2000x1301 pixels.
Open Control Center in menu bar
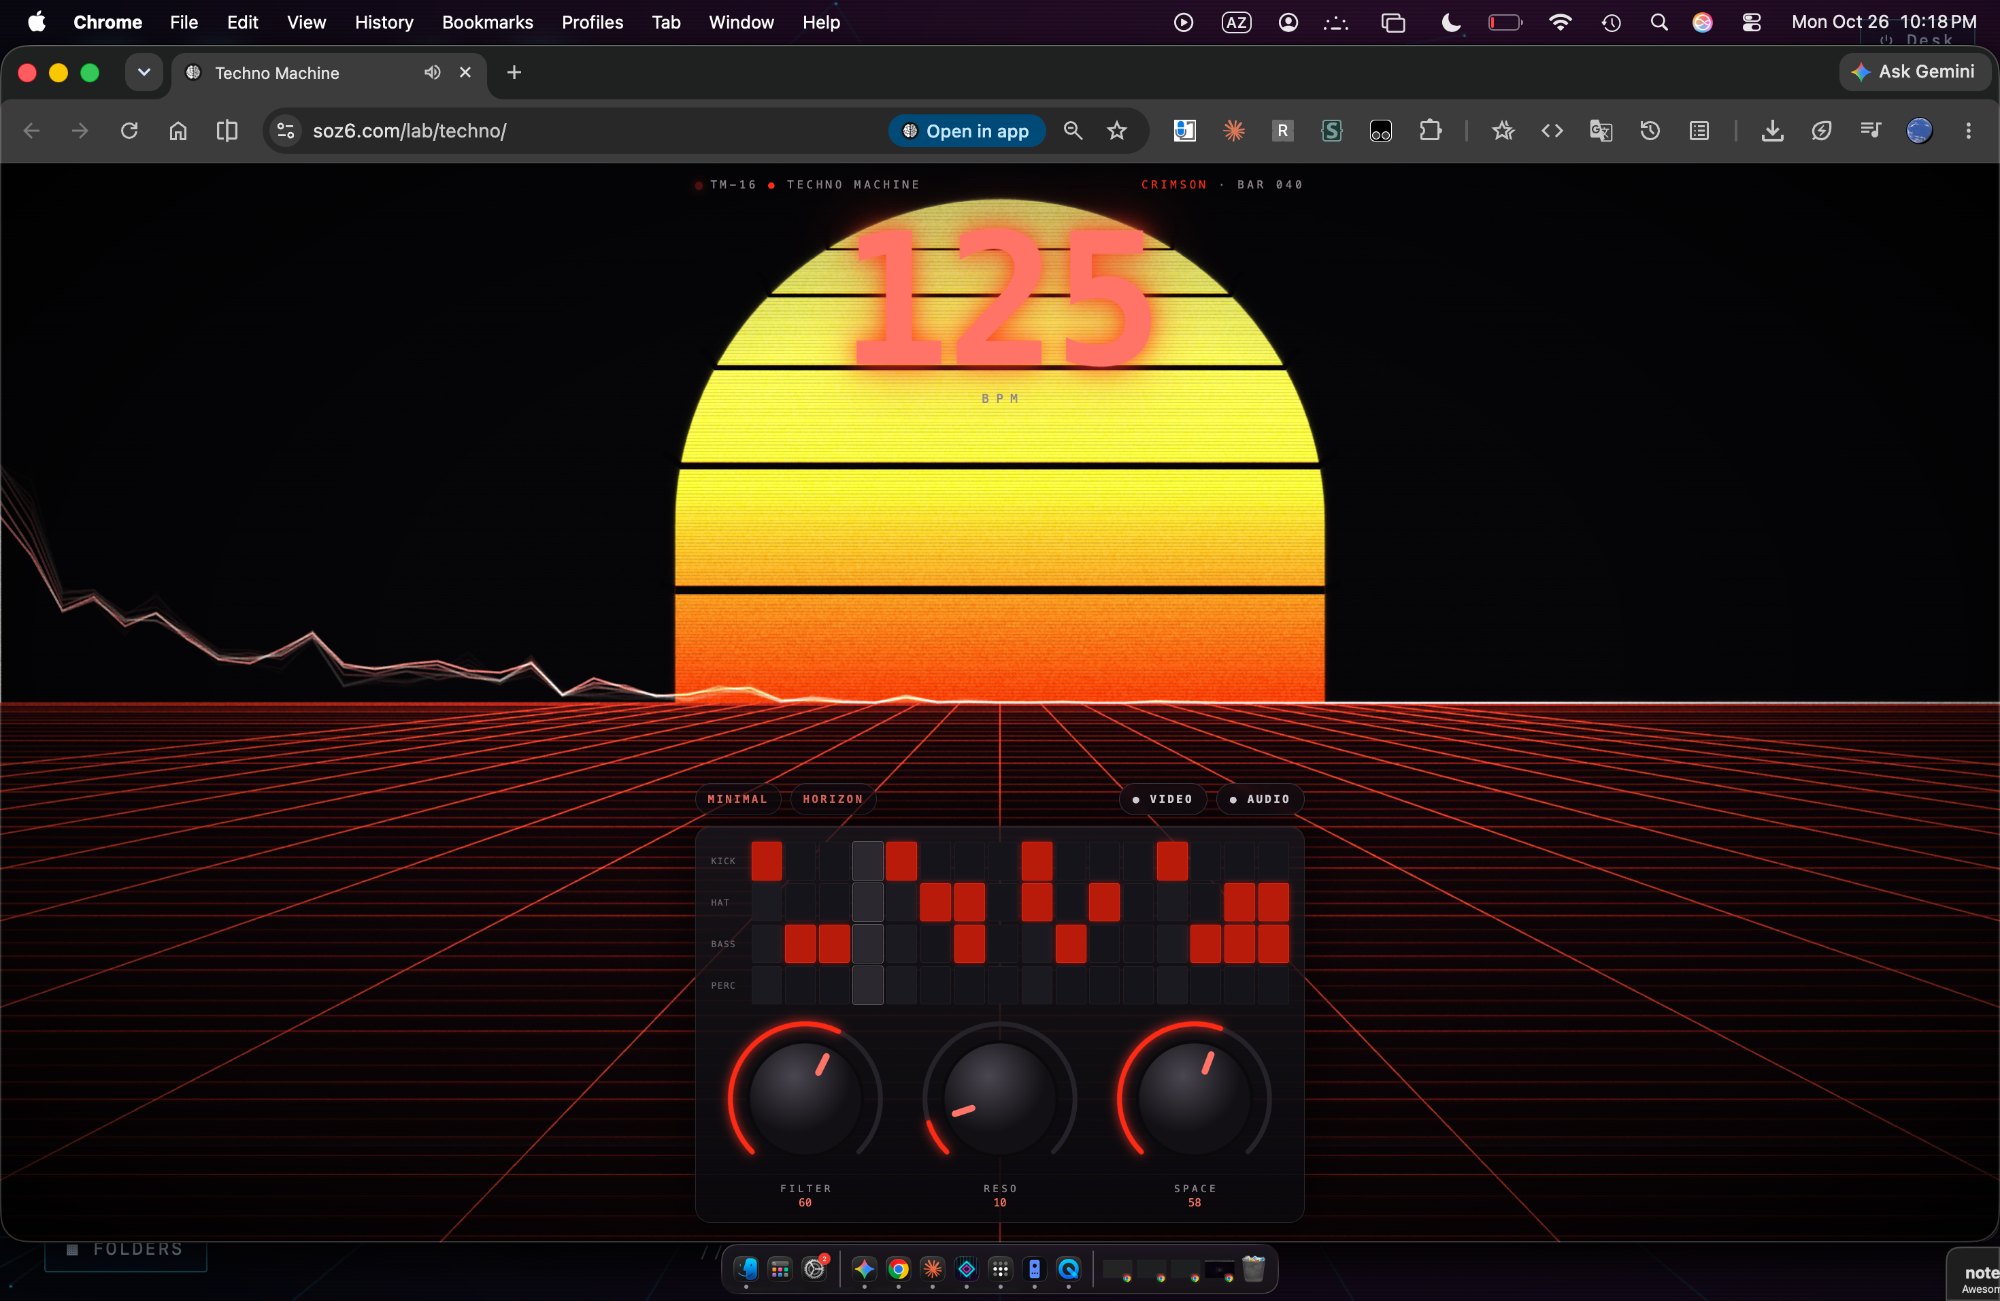click(x=1751, y=22)
